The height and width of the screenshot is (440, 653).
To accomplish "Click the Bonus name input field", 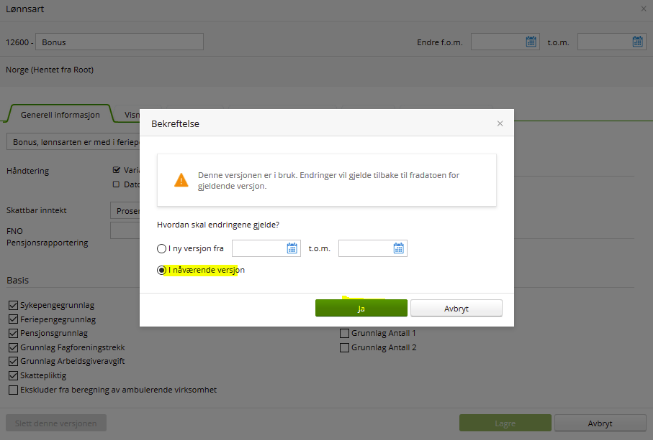I will coord(120,42).
